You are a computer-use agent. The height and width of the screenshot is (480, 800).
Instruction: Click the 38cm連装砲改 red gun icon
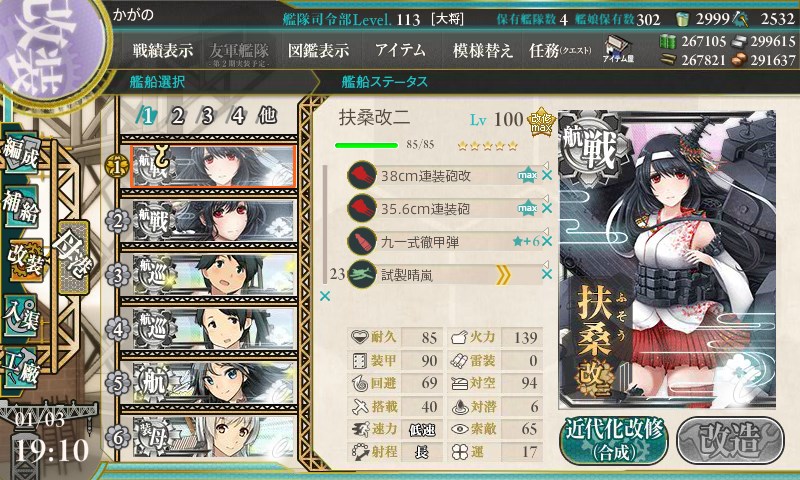(x=362, y=175)
